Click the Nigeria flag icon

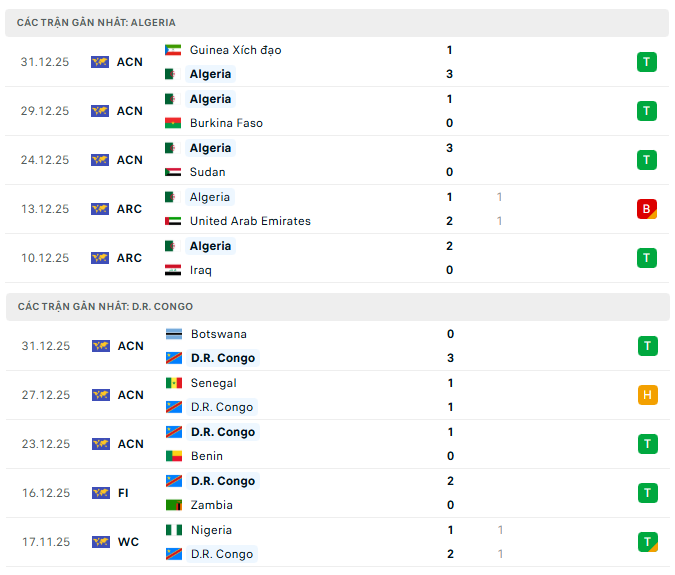172,530
